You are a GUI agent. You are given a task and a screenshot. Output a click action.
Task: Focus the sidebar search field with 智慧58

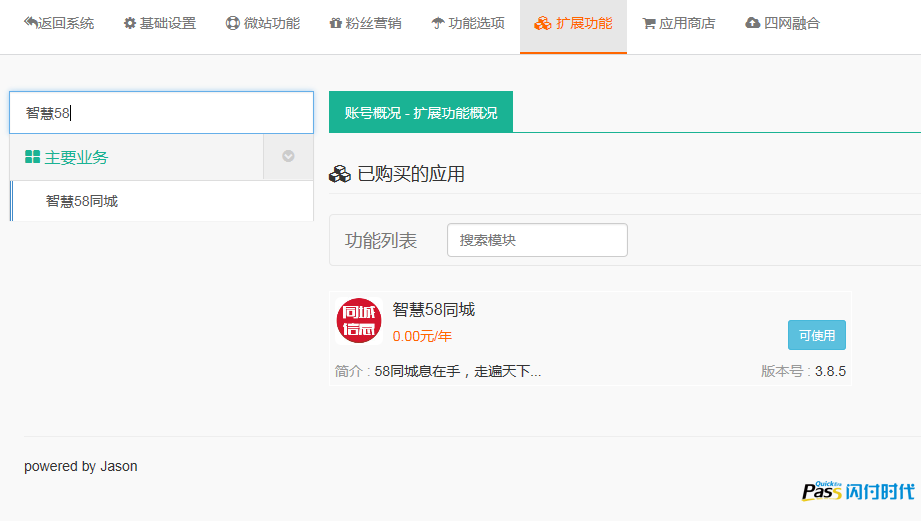click(x=162, y=112)
